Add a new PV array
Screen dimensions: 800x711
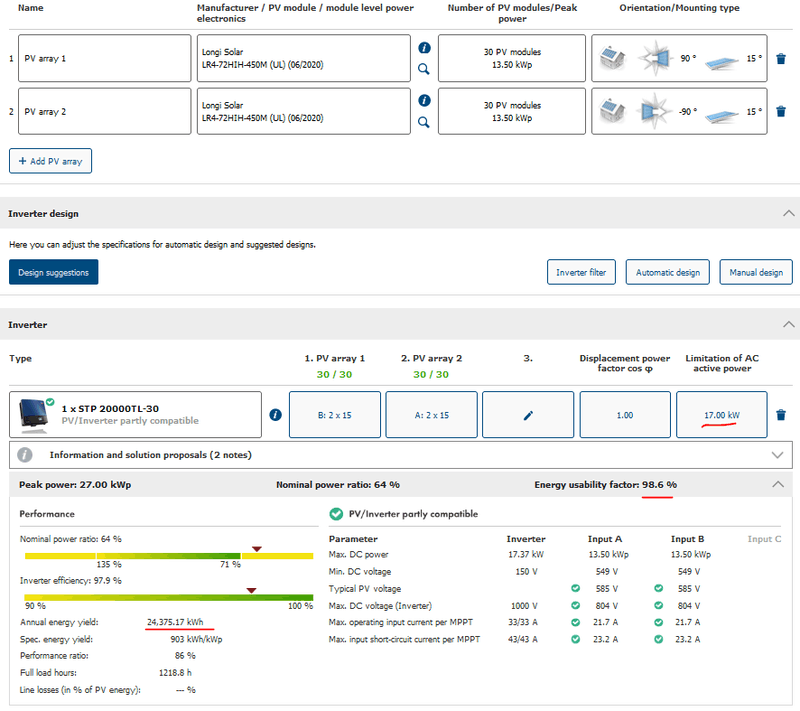51,160
